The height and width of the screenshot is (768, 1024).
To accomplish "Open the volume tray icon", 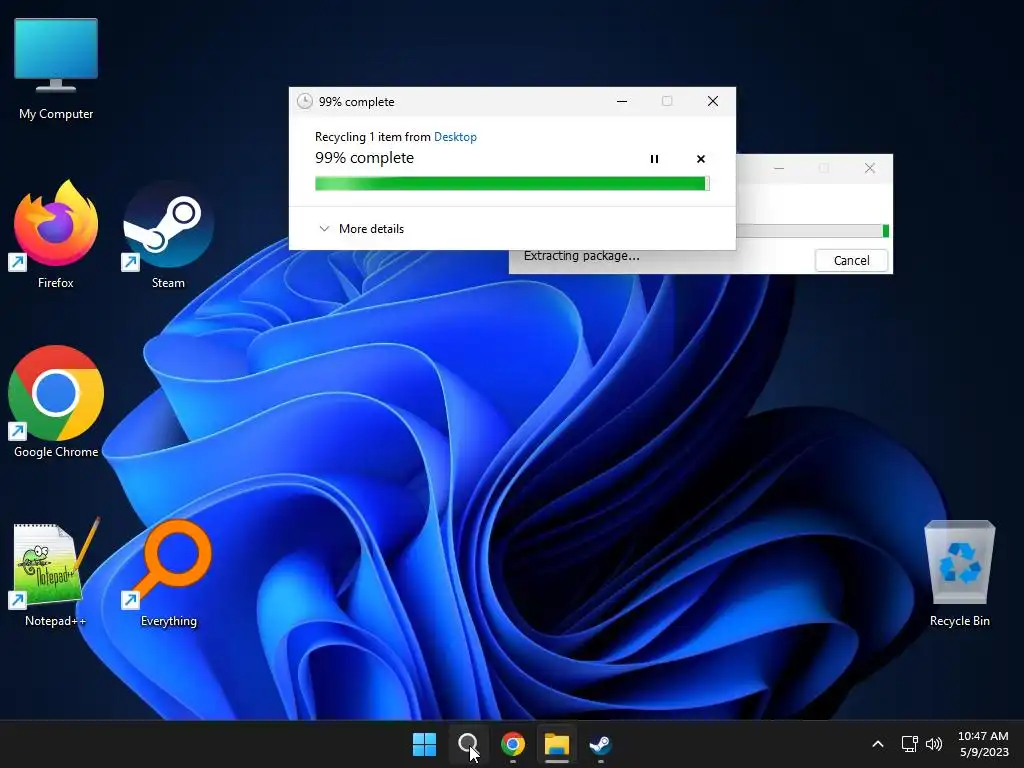I will [x=934, y=744].
